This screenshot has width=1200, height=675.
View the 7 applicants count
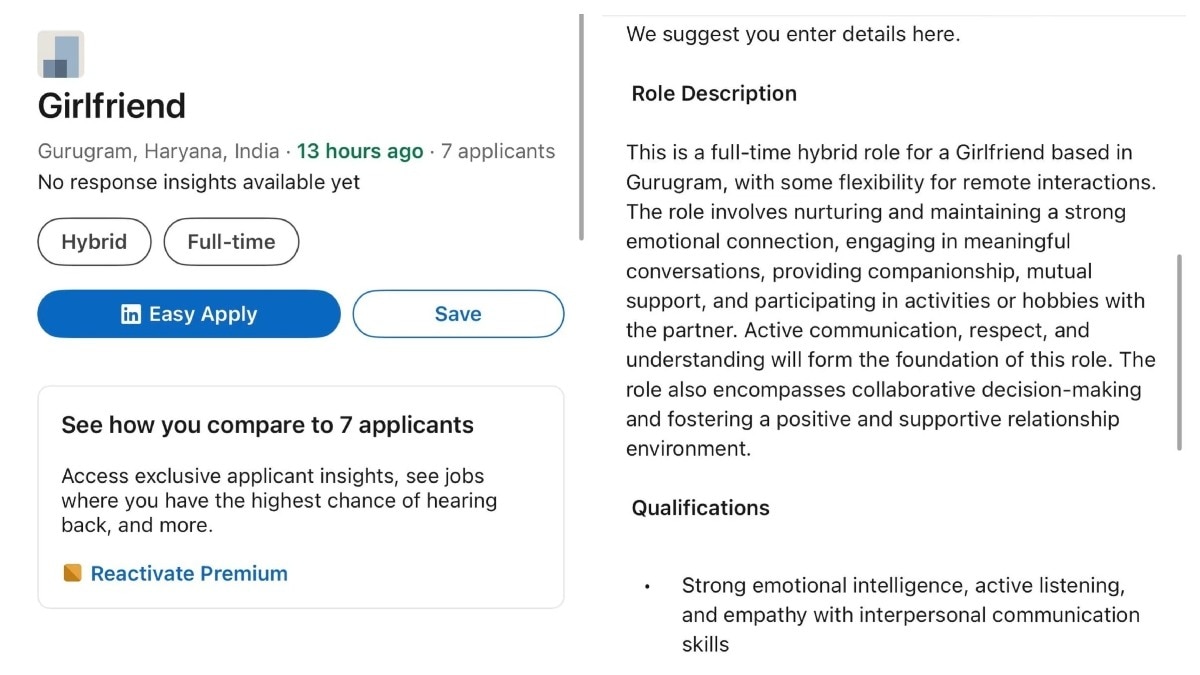click(x=497, y=151)
